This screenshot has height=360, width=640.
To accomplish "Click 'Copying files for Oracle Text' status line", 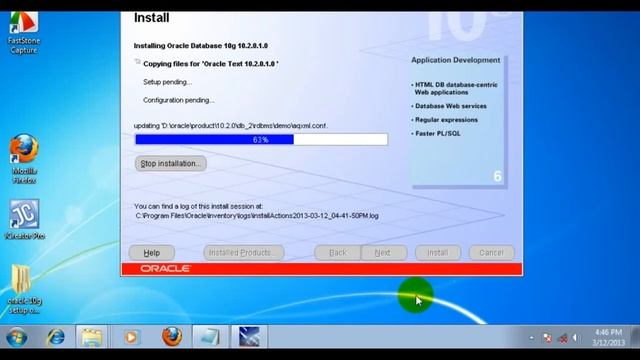I will [x=211, y=64].
